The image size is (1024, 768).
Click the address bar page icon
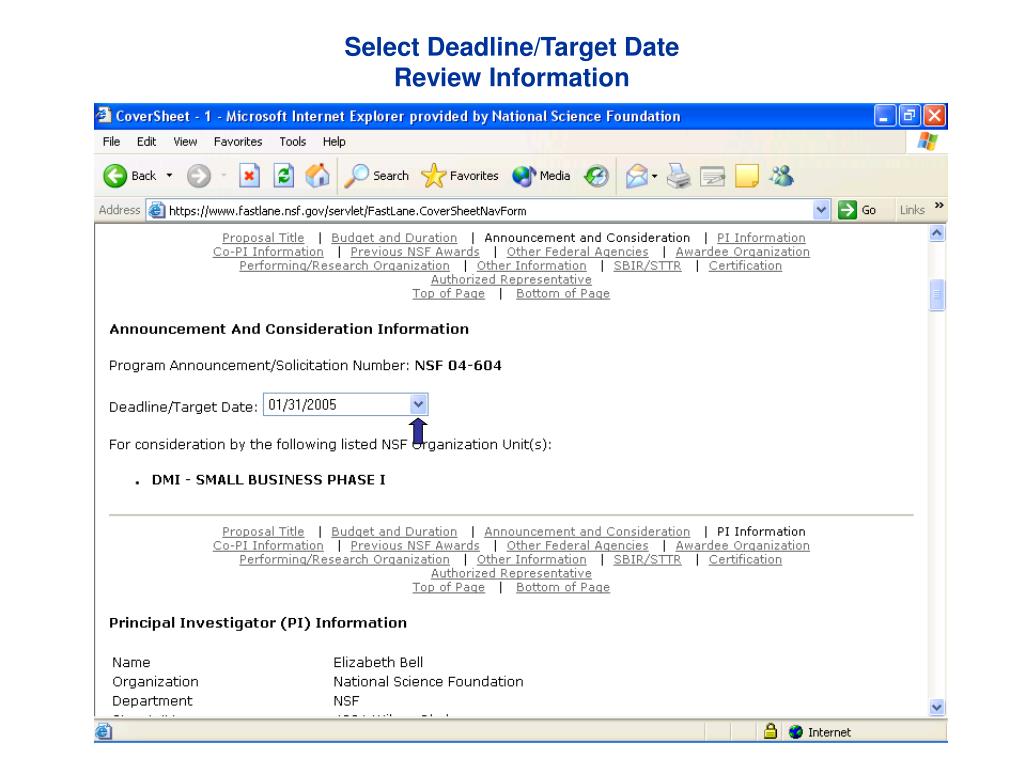pyautogui.click(x=156, y=210)
